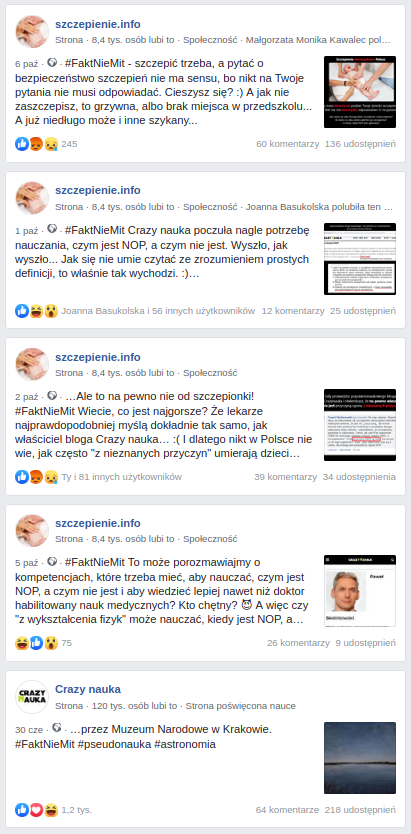
Task: Open the first post's vaccination image thumbnail
Action: [360, 92]
